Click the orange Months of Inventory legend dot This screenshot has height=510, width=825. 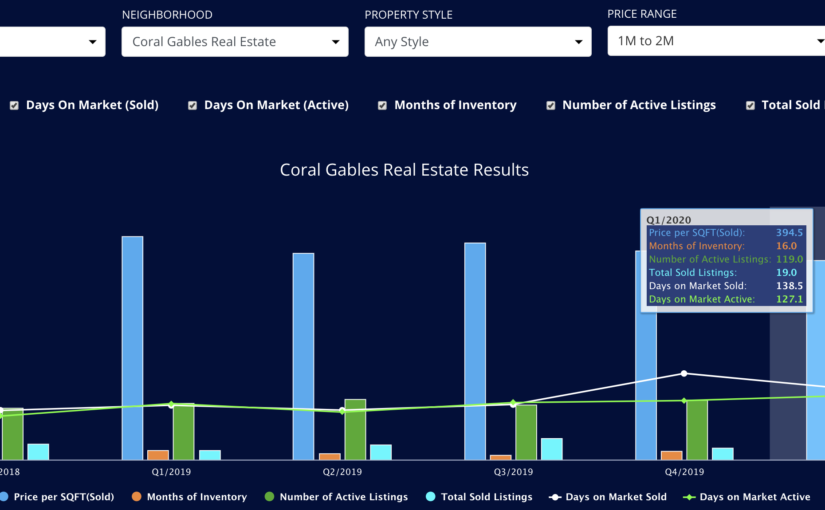click(137, 497)
